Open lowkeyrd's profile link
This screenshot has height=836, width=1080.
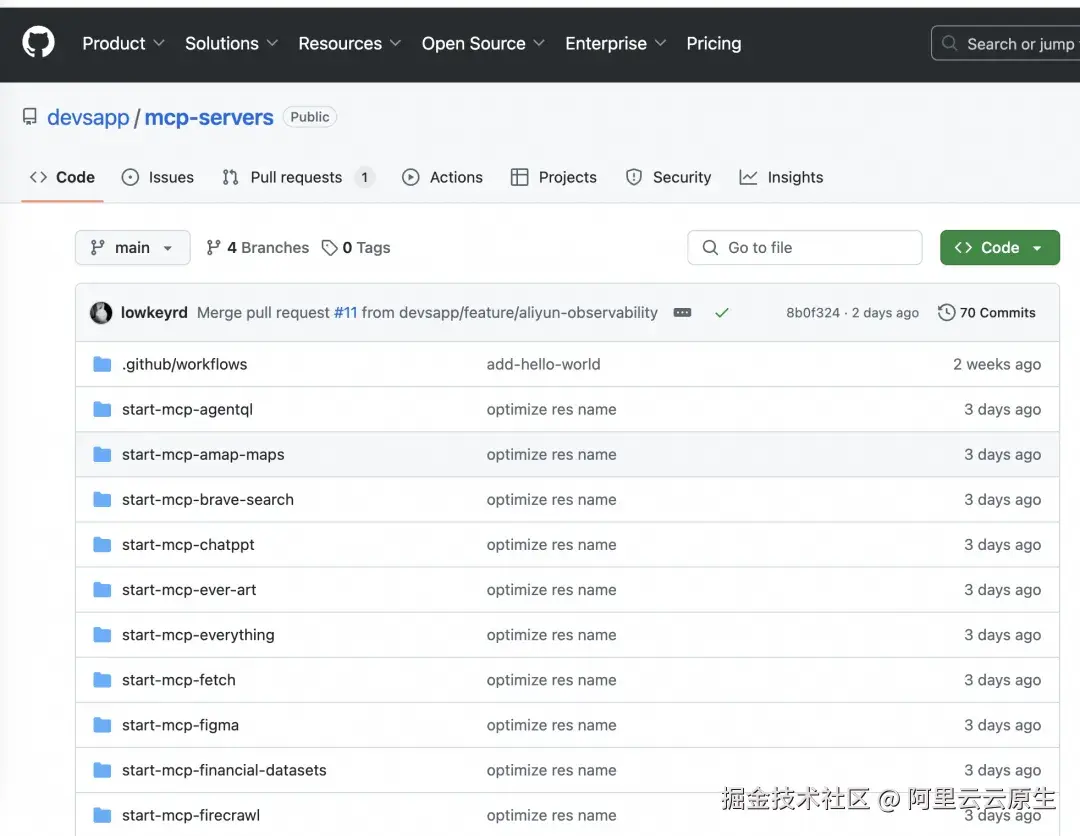point(154,313)
